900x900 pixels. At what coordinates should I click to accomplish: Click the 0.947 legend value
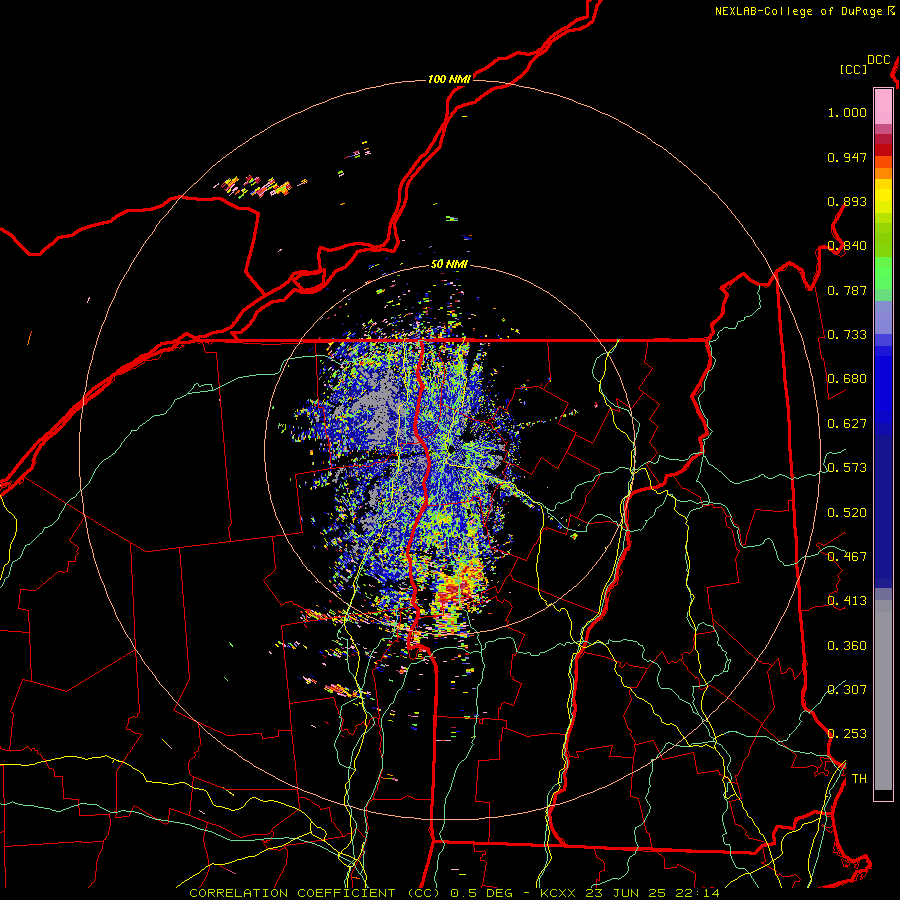tap(847, 157)
